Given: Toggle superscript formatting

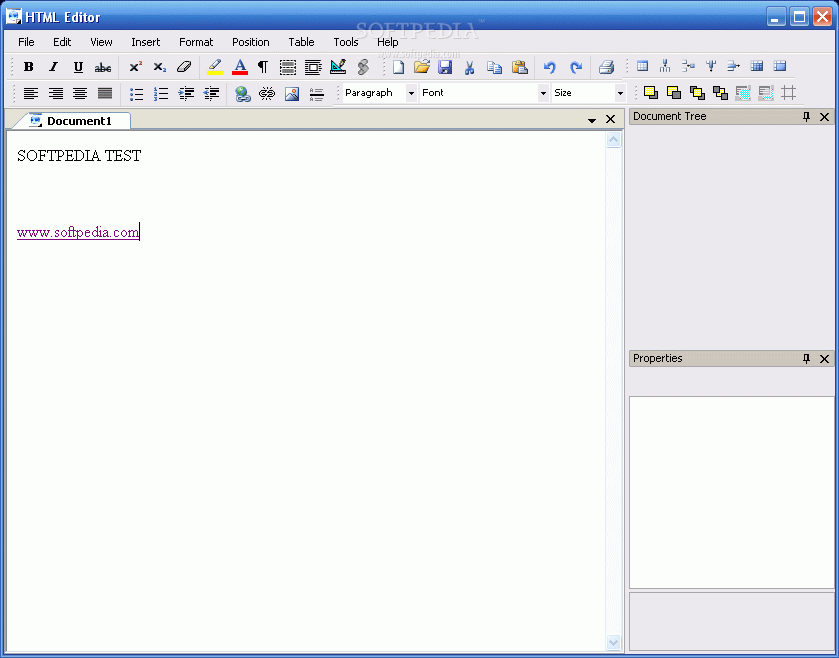Looking at the screenshot, I should pos(135,67).
